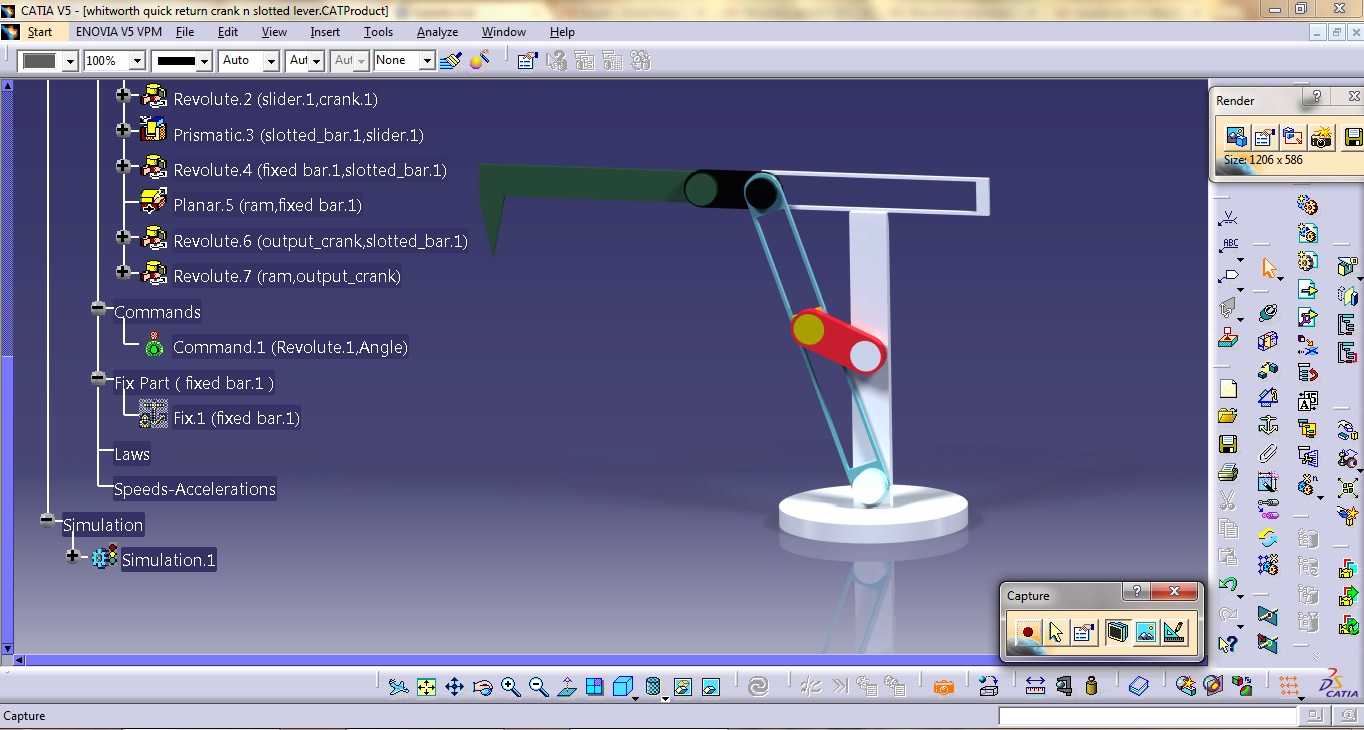The width and height of the screenshot is (1364, 730).
Task: Select Fix.1 (fixed bar.1) in tree
Action: coord(236,418)
